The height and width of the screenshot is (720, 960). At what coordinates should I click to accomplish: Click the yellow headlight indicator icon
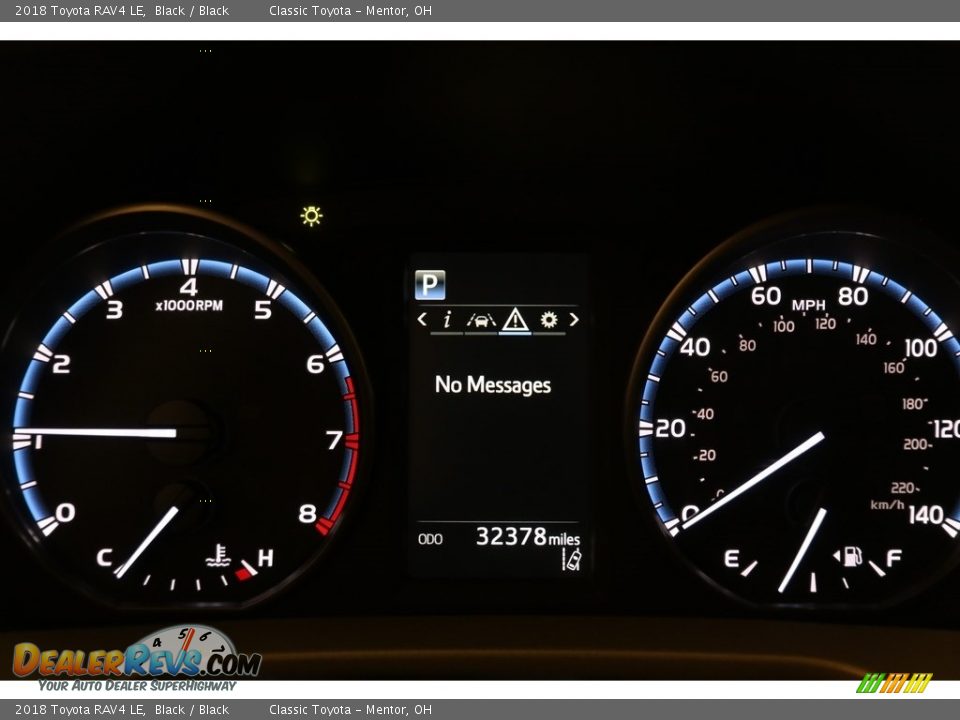[x=311, y=216]
